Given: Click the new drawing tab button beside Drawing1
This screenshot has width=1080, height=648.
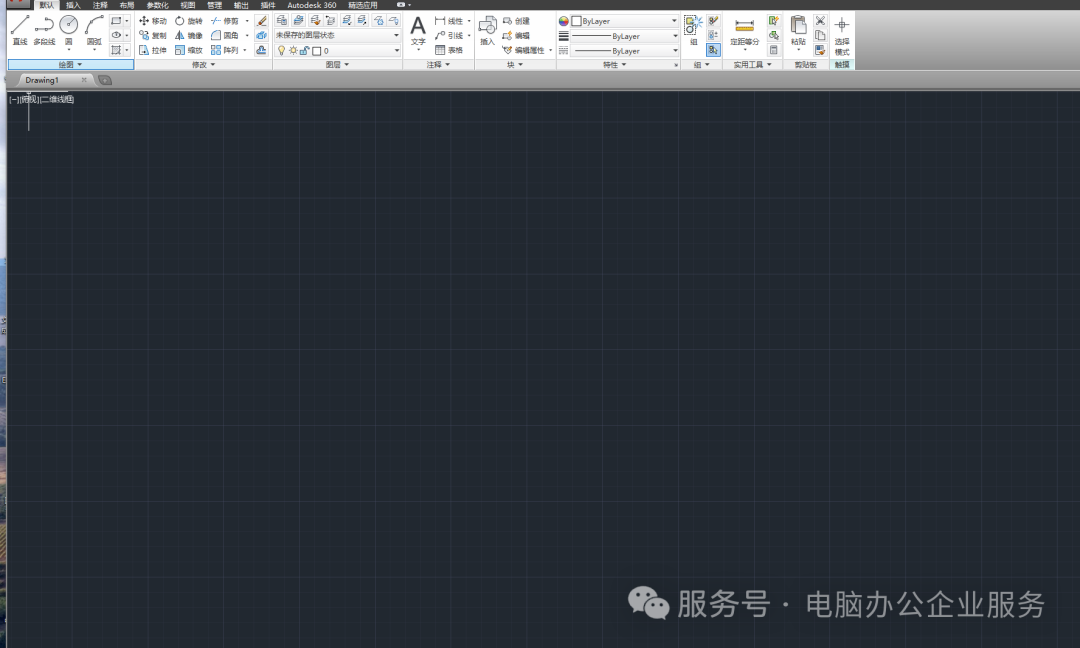Looking at the screenshot, I should click(x=105, y=80).
